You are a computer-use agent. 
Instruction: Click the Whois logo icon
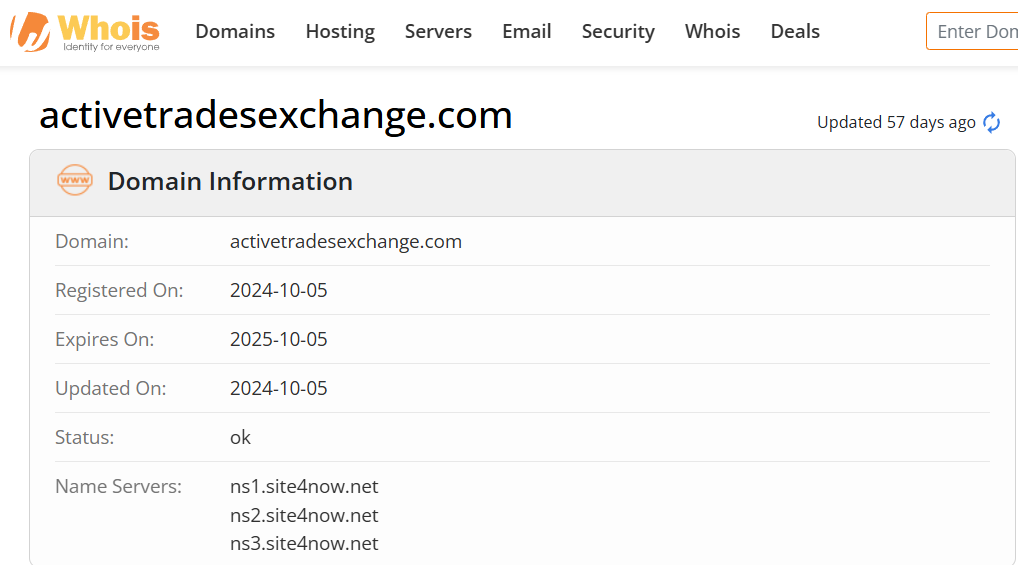[85, 31]
